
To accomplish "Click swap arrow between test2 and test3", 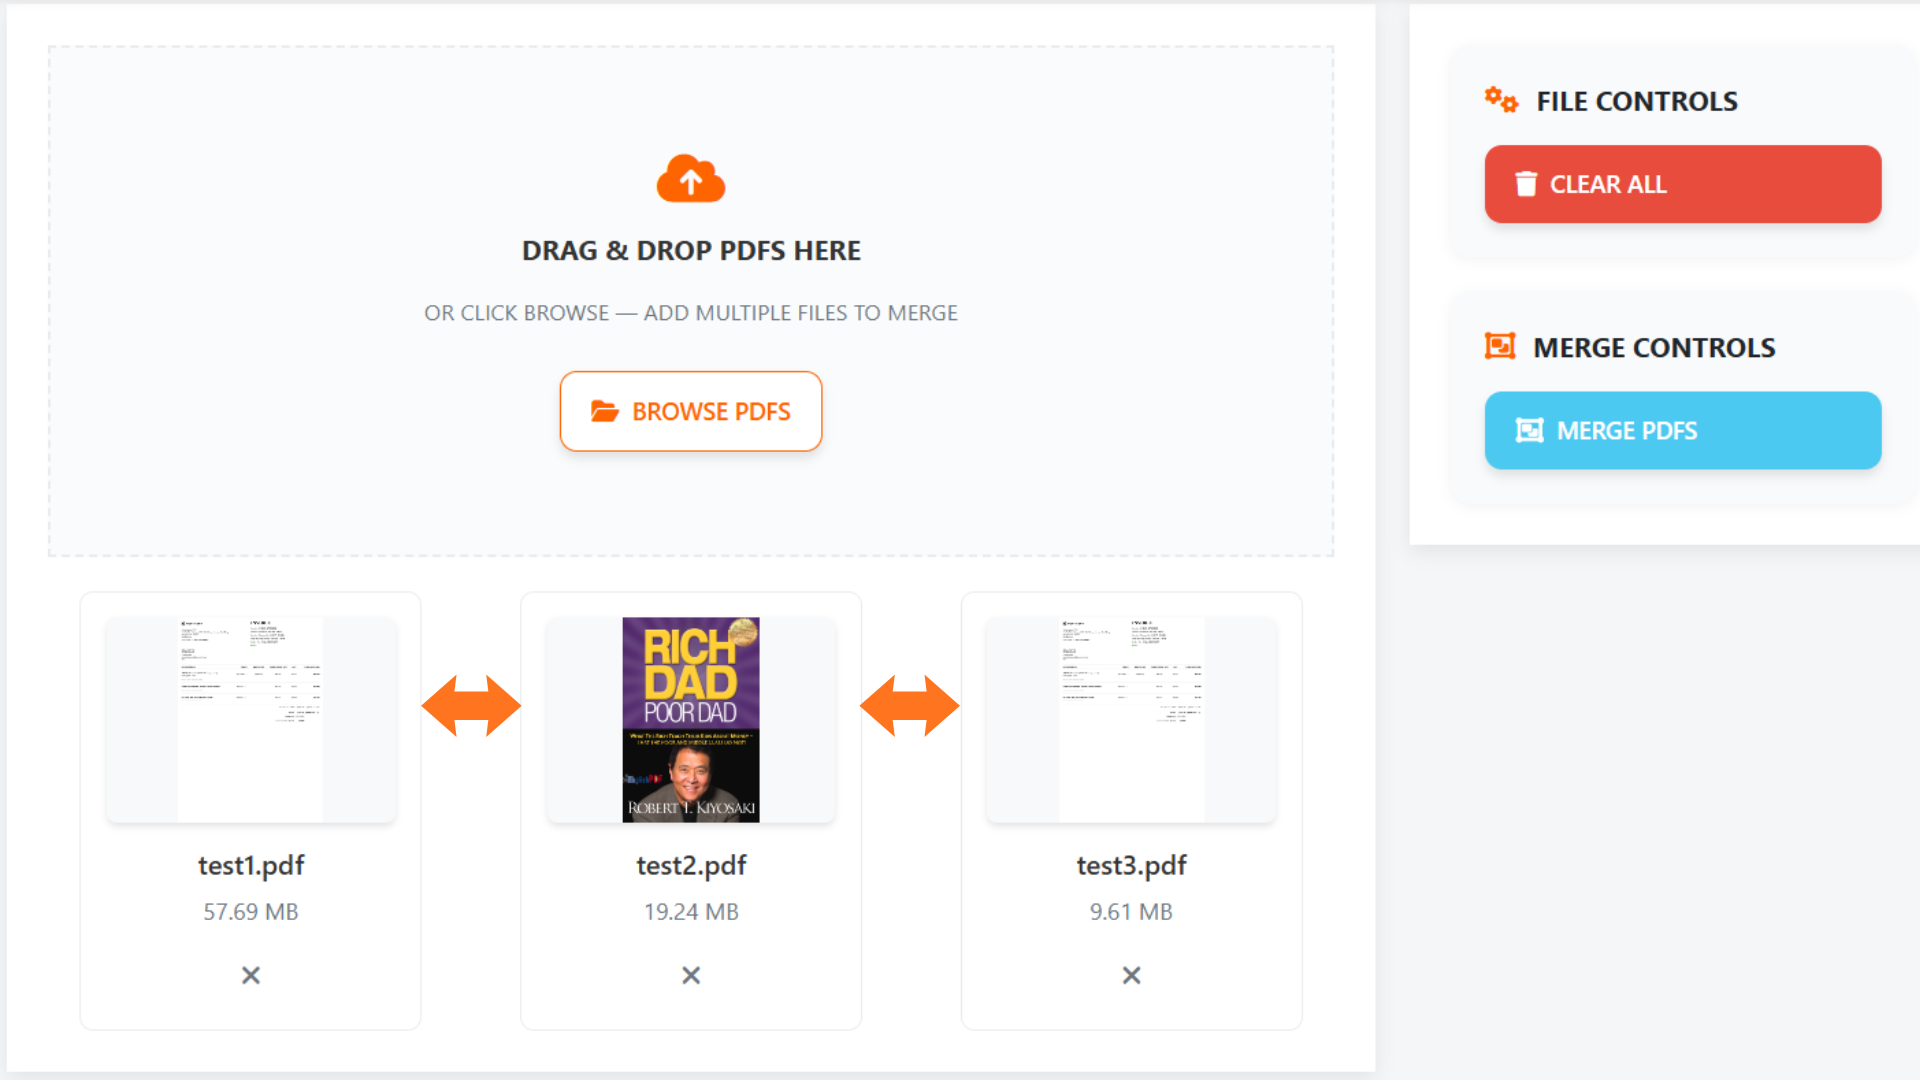I will [x=910, y=706].
